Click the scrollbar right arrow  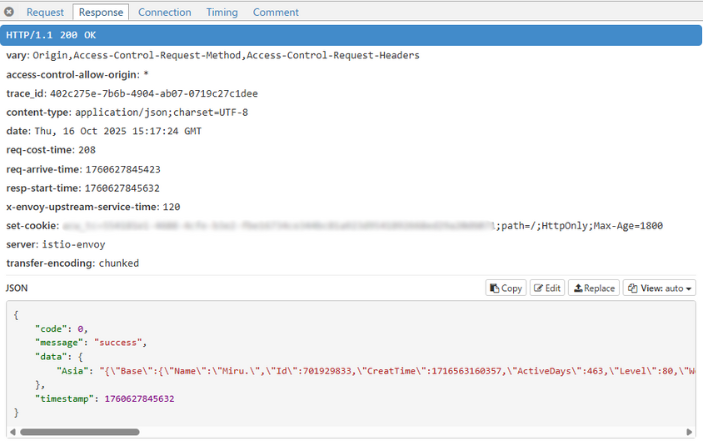point(693,432)
